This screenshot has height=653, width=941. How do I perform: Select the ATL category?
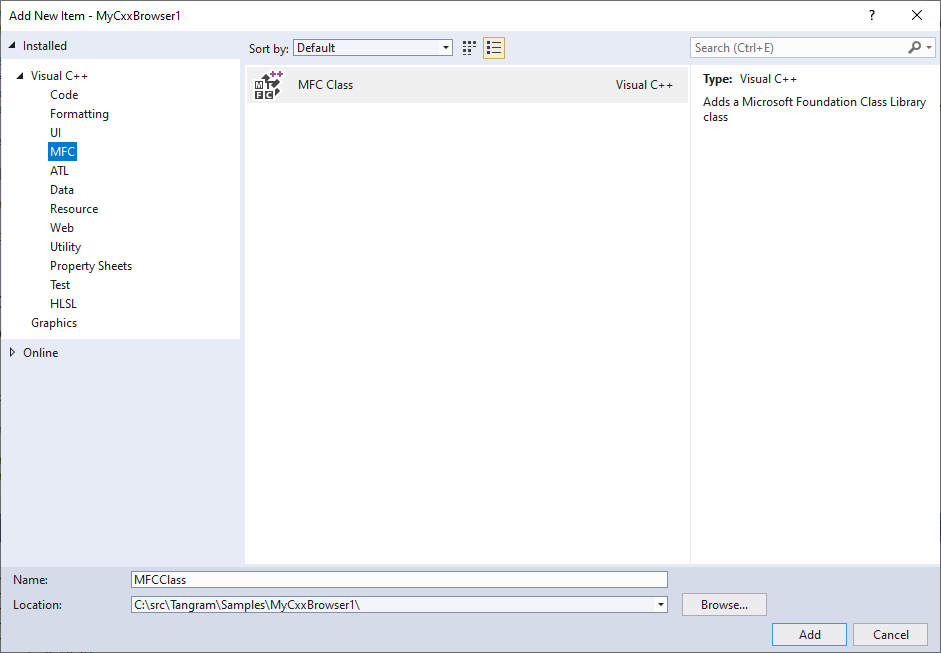[59, 170]
